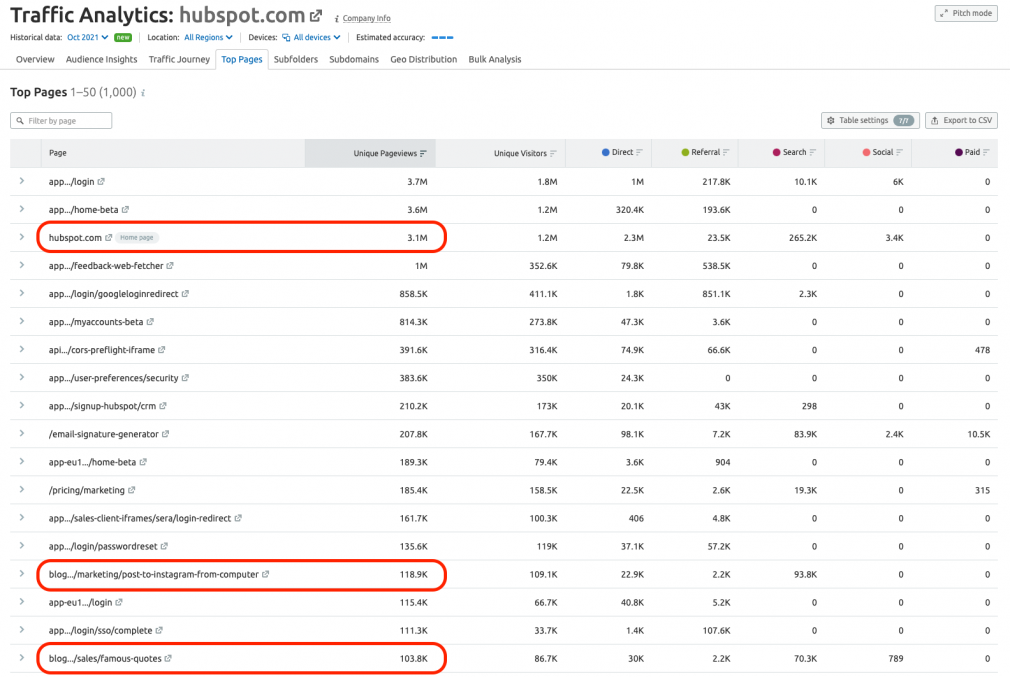Open external link icon for app-eu1.../home-beta

tap(143, 462)
